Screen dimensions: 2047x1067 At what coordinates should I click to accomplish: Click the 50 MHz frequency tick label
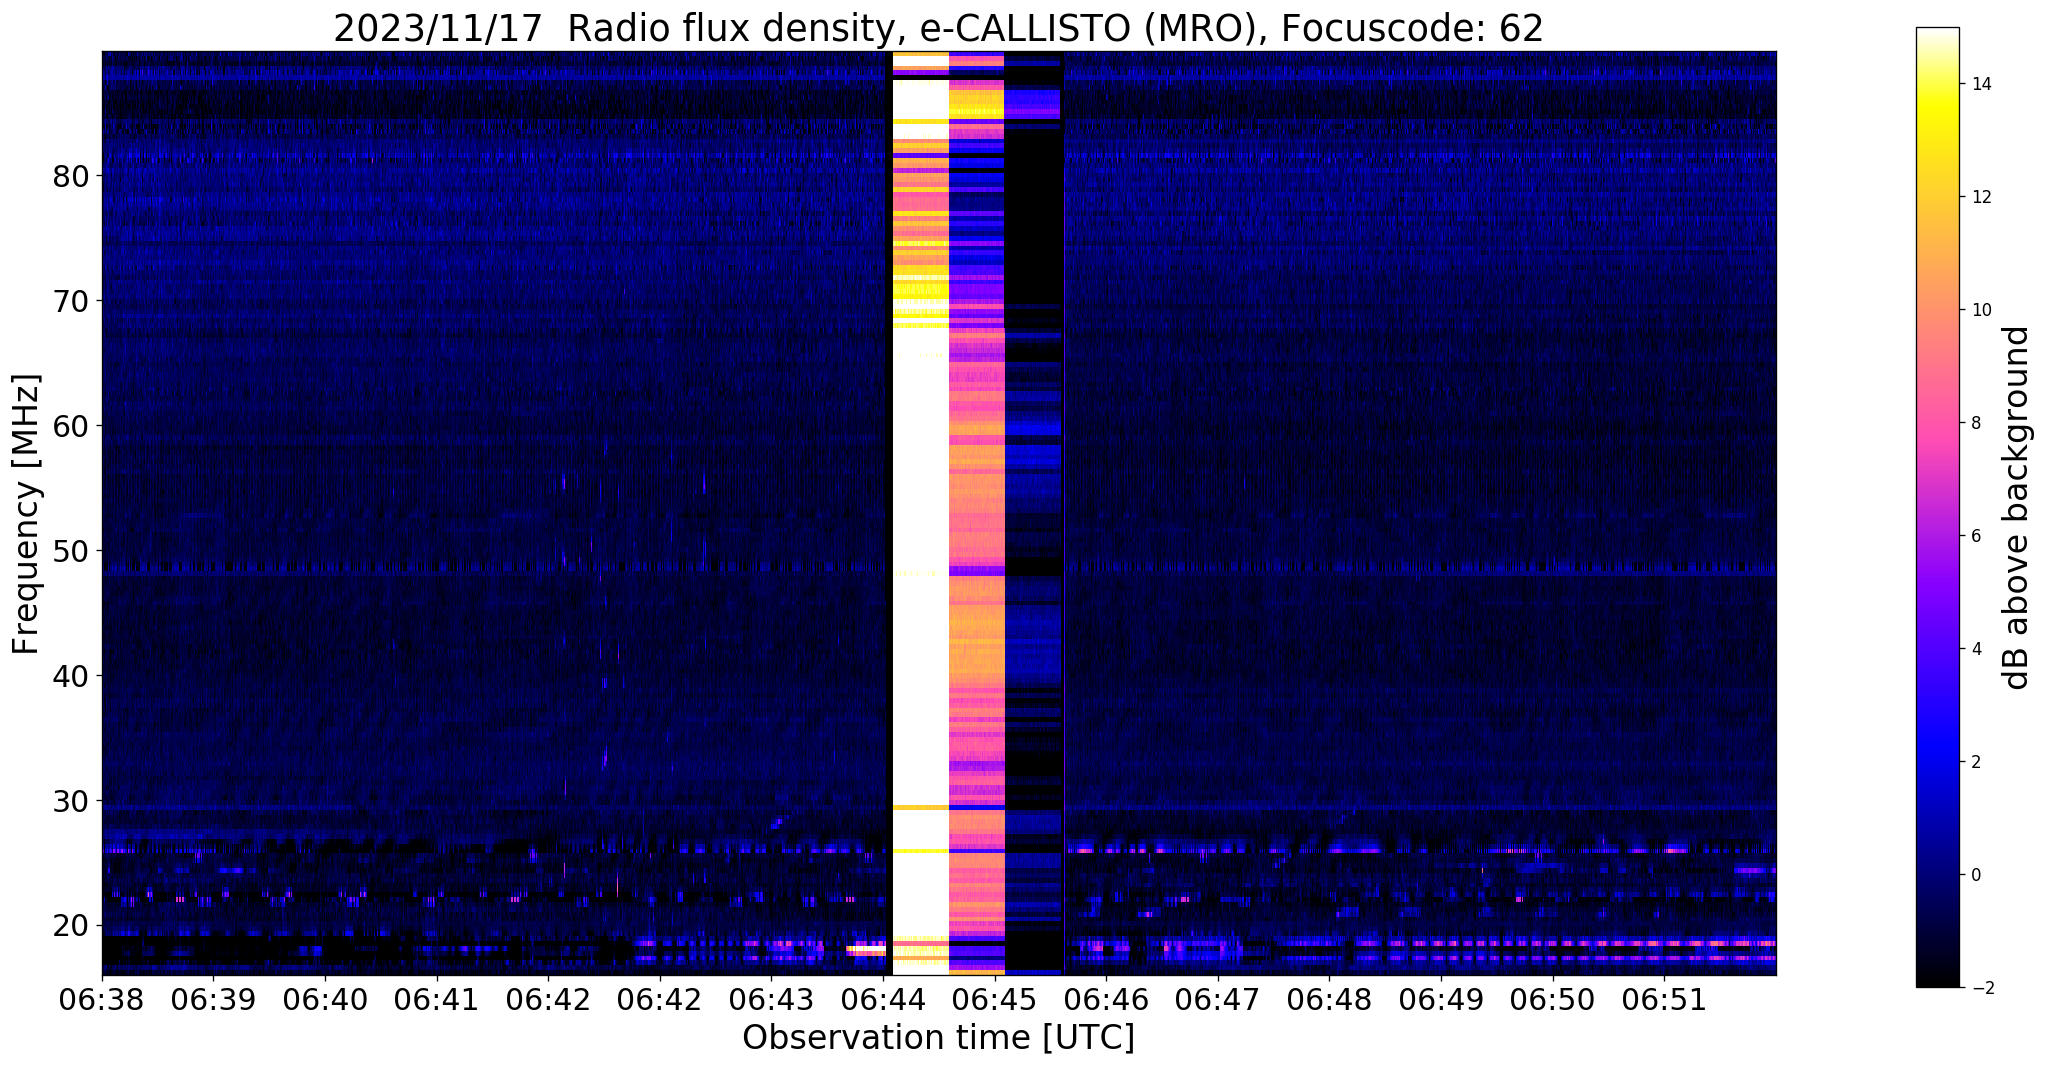click(71, 550)
